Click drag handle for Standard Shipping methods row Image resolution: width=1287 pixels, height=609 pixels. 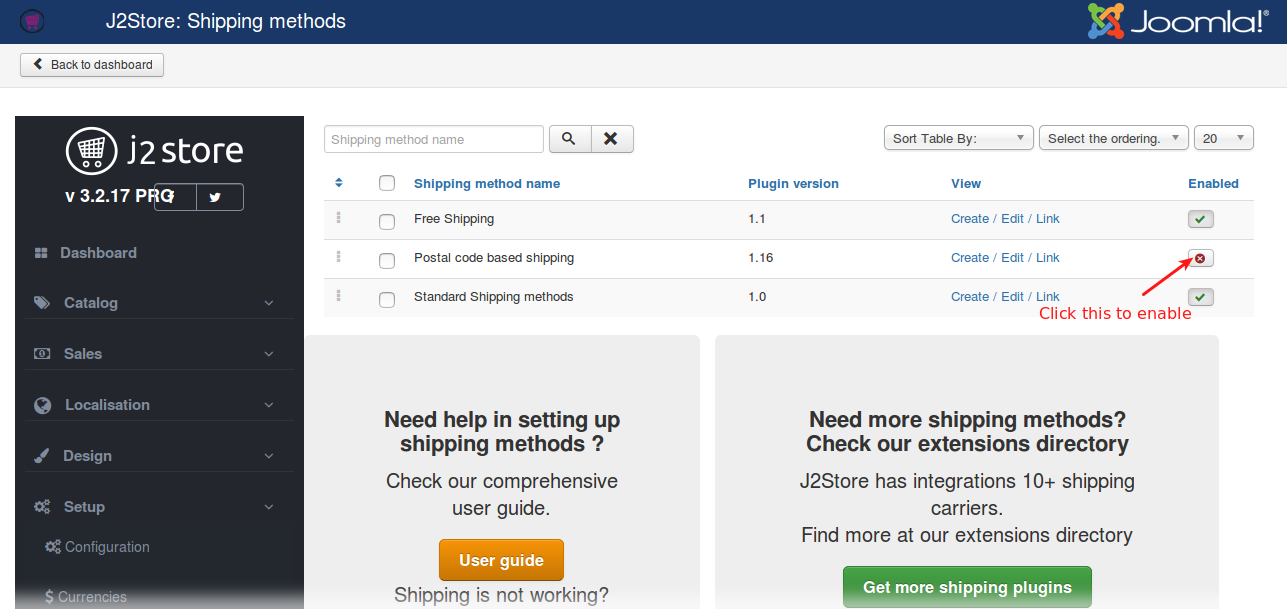pos(339,296)
